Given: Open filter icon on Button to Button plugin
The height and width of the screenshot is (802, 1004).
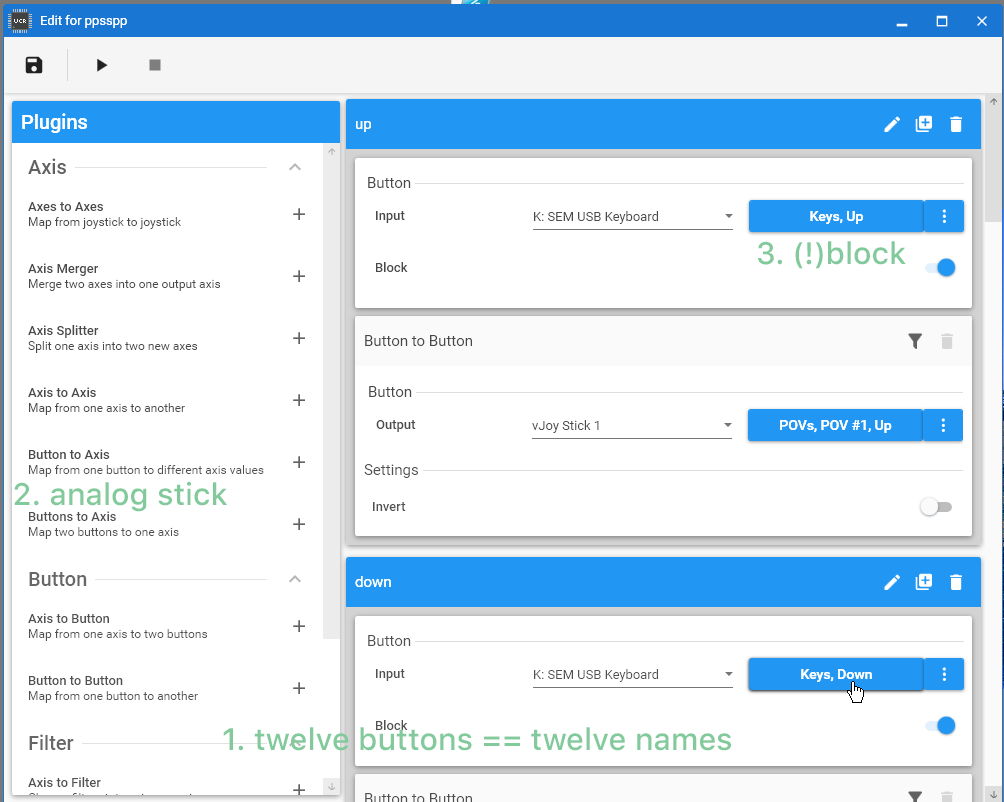Looking at the screenshot, I should pos(915,341).
